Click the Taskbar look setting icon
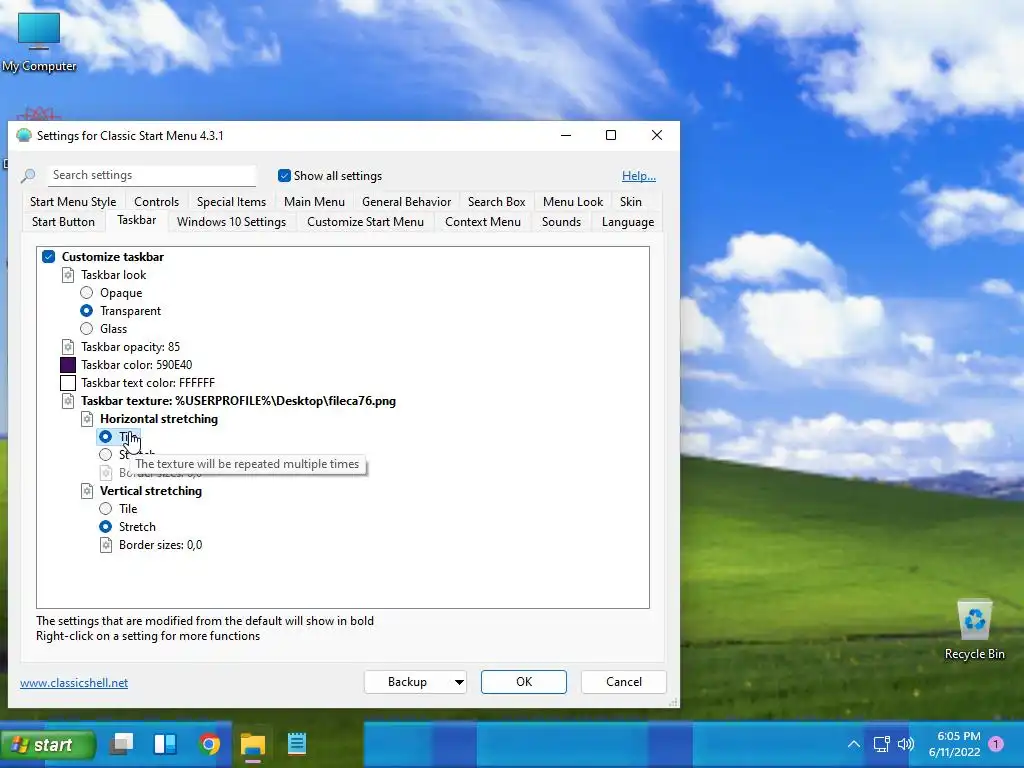This screenshot has height=768, width=1024. coord(68,275)
